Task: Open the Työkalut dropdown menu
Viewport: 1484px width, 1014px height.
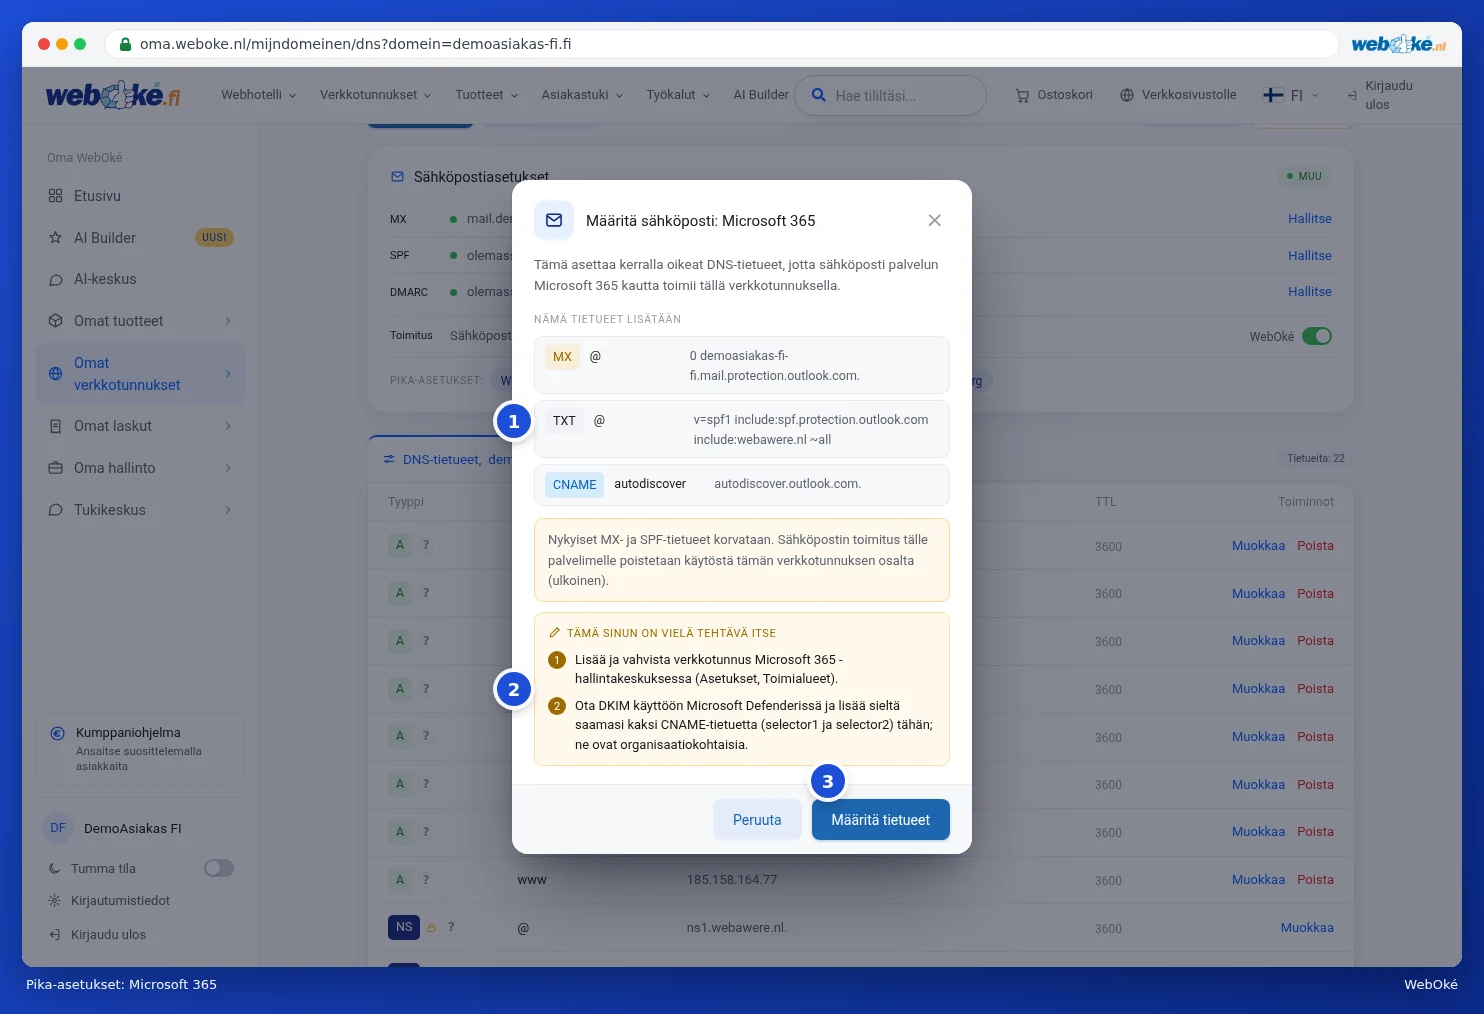Action: [x=678, y=95]
